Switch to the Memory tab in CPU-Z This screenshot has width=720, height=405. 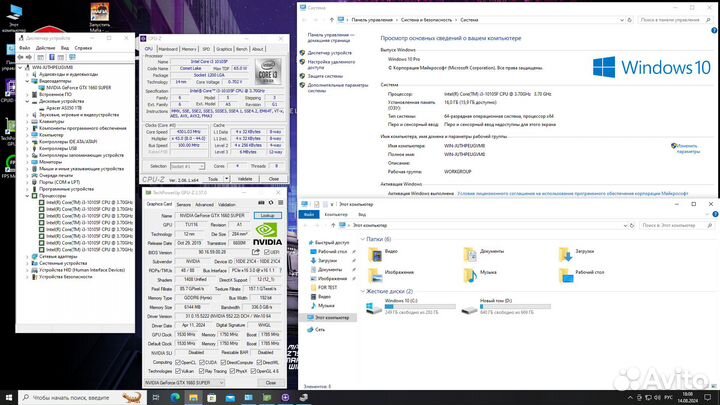coord(189,49)
